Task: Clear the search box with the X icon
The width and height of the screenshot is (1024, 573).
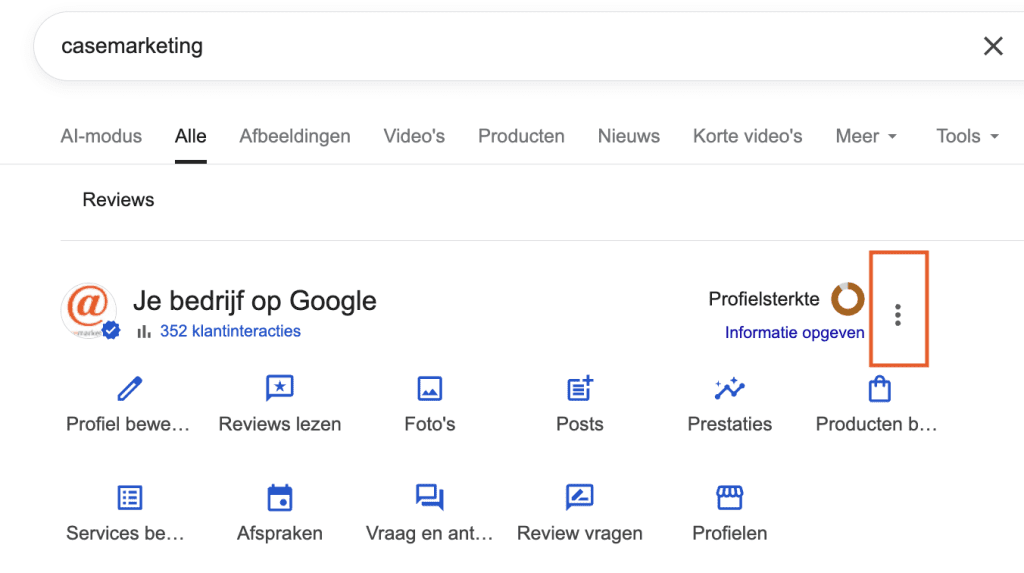Action: [993, 46]
